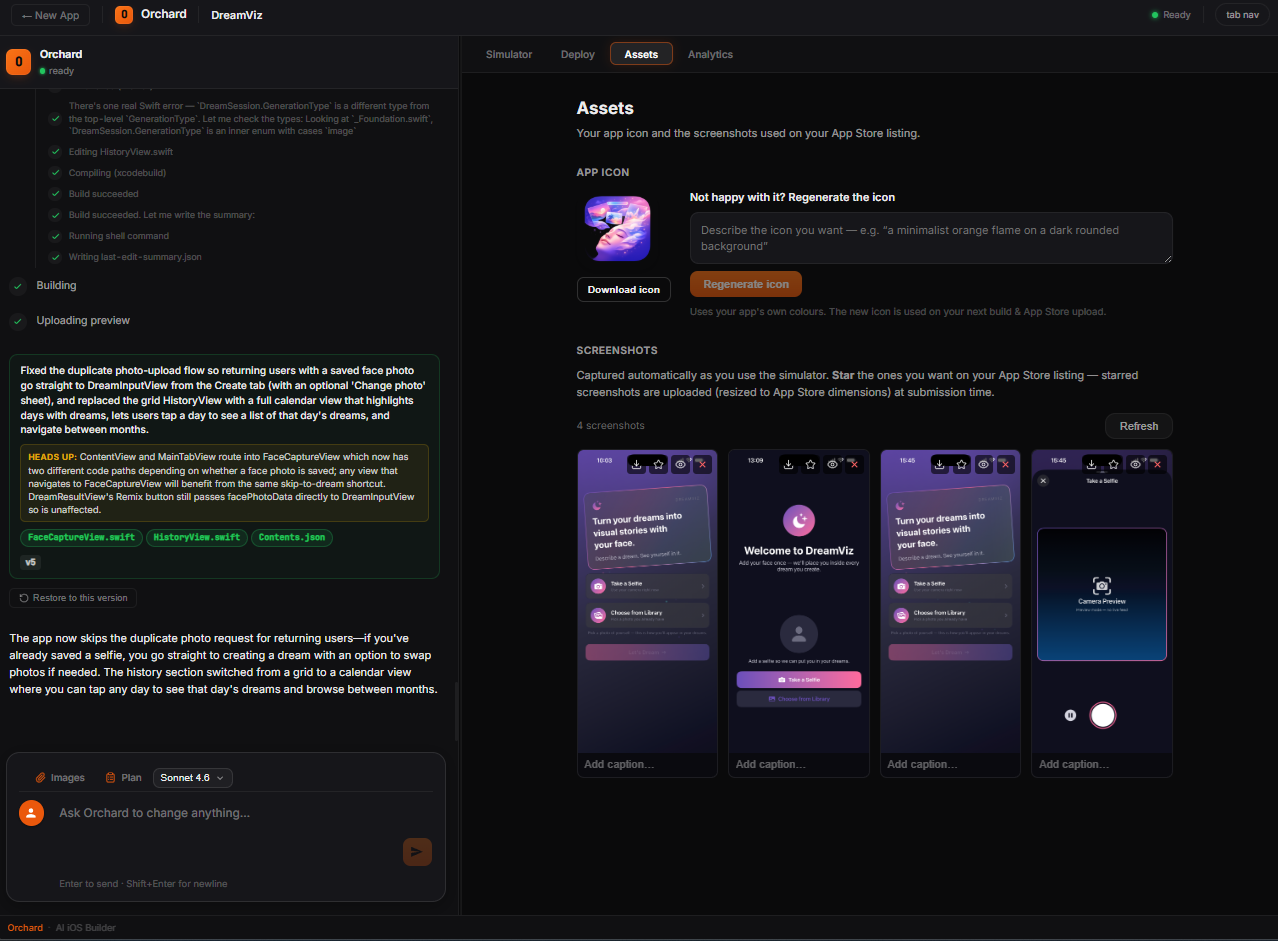Download the 13:09 Welcome to DreamViz screenshot
The width and height of the screenshot is (1278, 941).
(x=788, y=464)
